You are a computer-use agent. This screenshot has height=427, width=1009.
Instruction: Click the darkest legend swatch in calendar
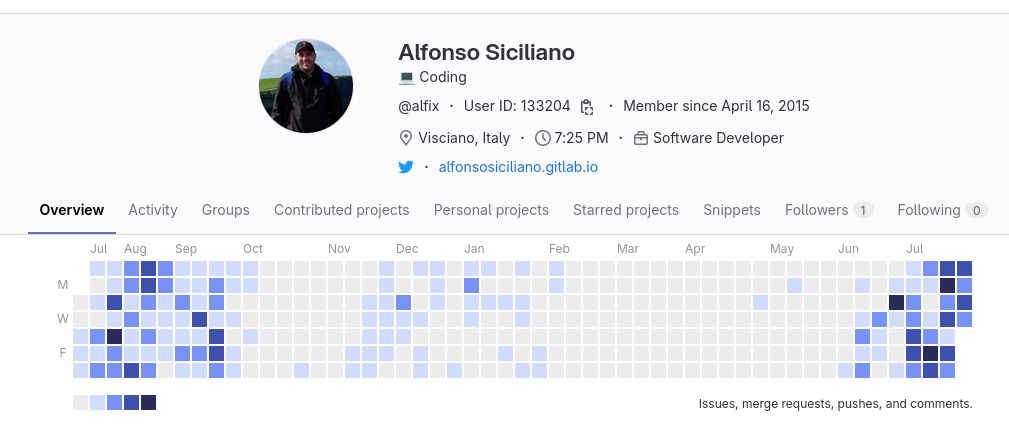click(148, 402)
